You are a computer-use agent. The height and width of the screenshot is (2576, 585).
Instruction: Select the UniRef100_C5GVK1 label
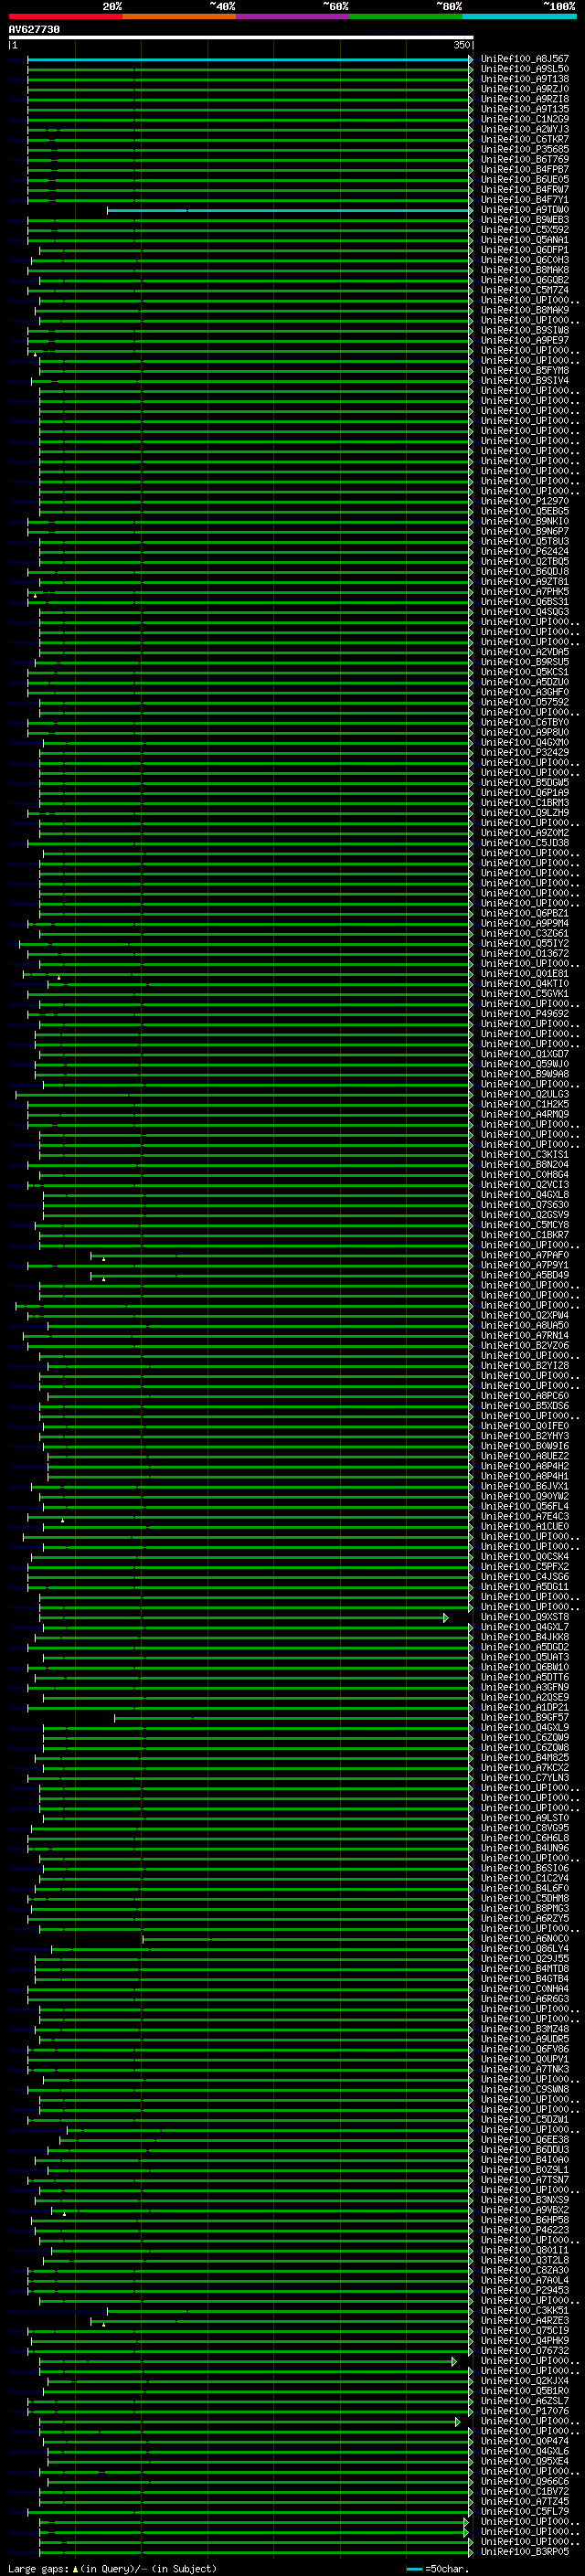pos(525,994)
